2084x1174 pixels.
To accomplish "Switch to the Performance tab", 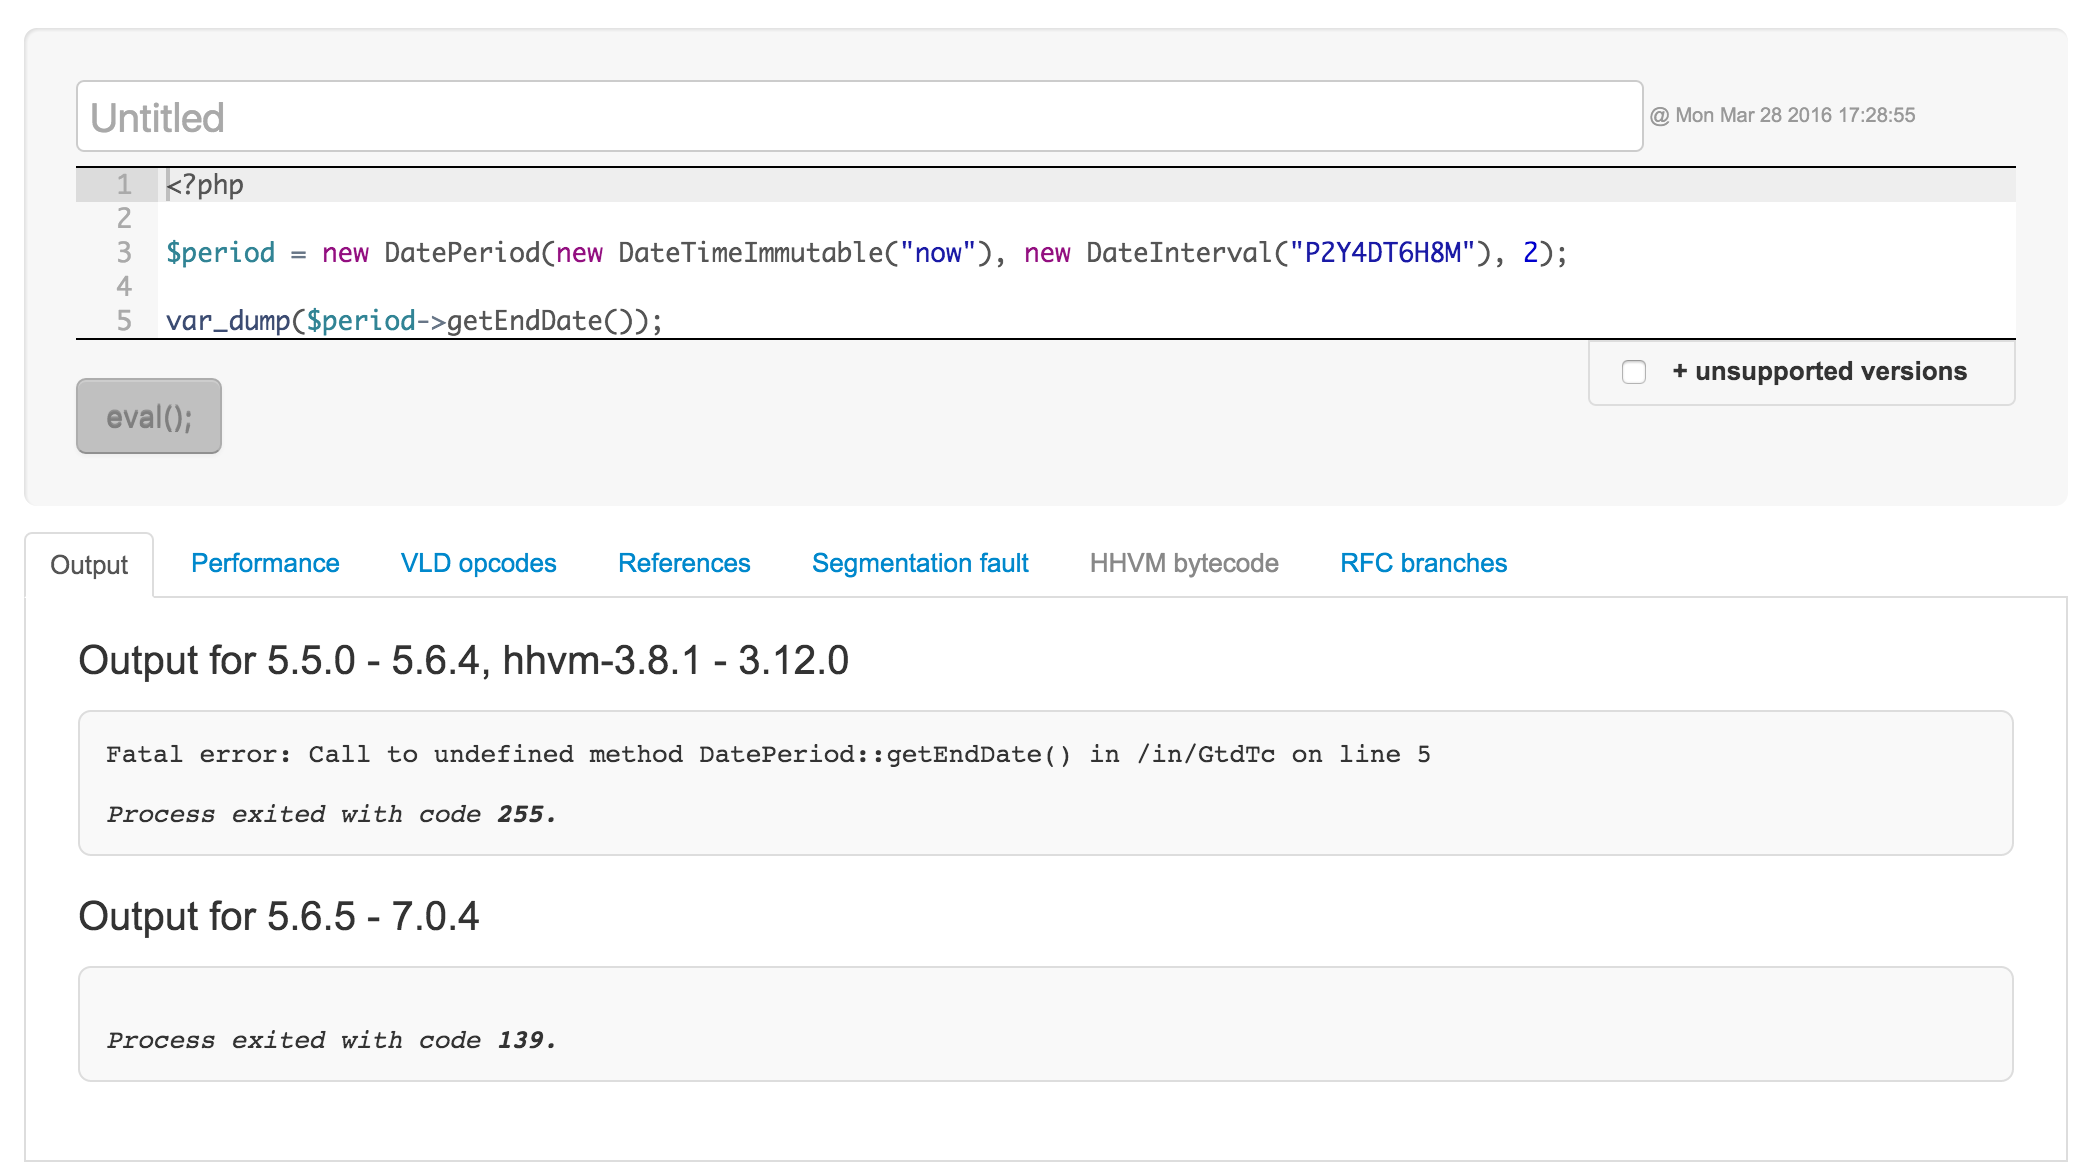I will 265,563.
